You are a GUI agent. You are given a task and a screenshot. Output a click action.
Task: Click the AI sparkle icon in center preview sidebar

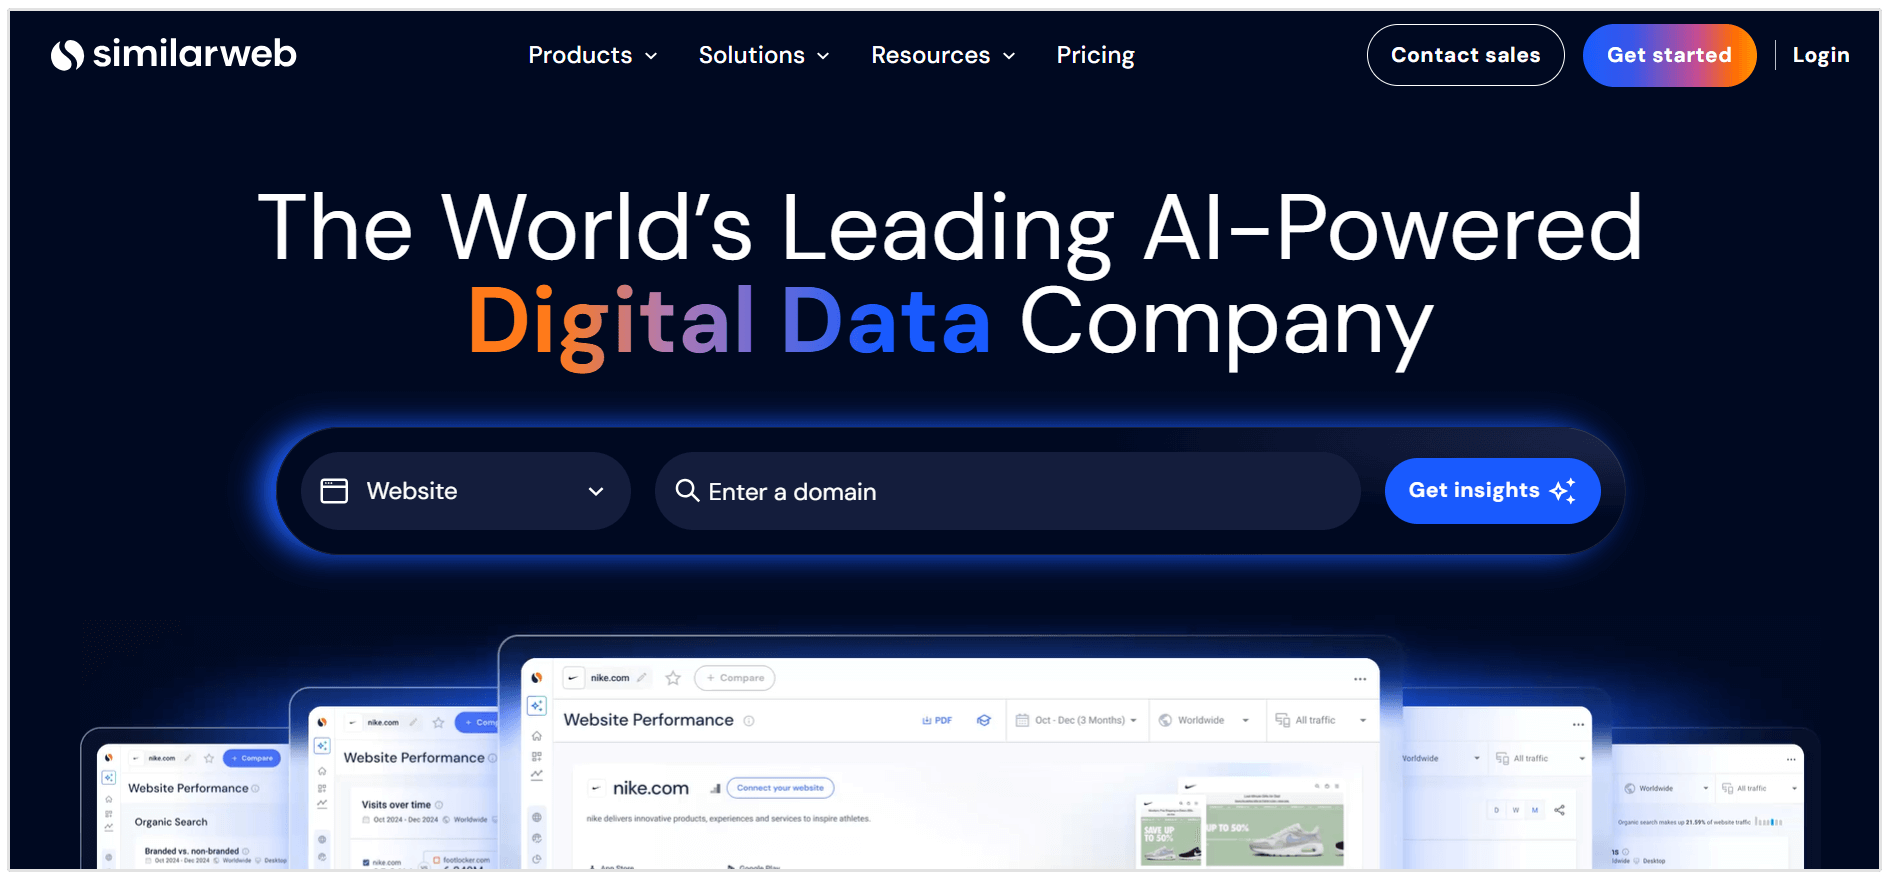[x=537, y=706]
